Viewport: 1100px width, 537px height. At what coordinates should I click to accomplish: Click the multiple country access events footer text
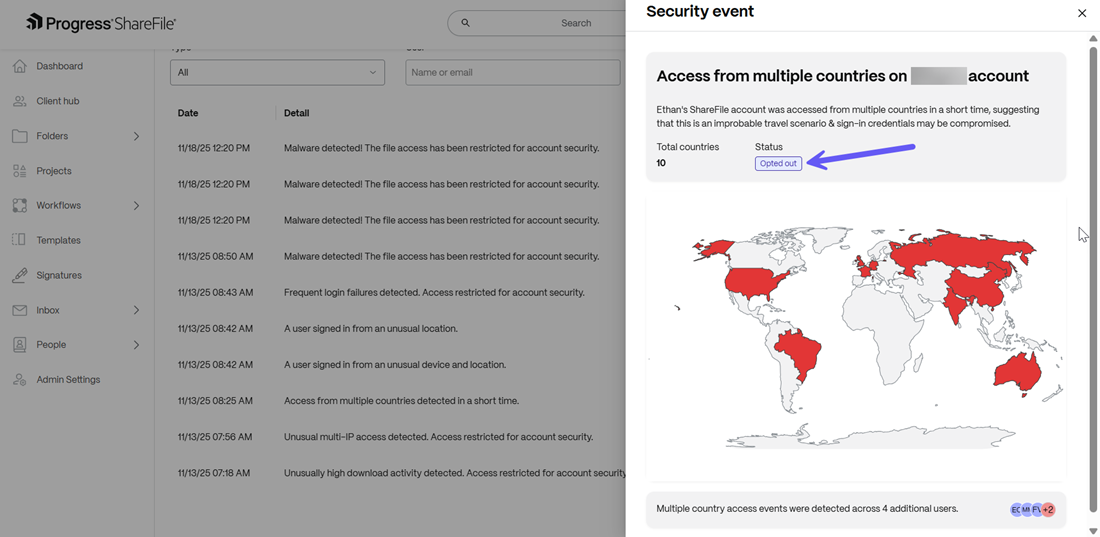[x=807, y=509]
